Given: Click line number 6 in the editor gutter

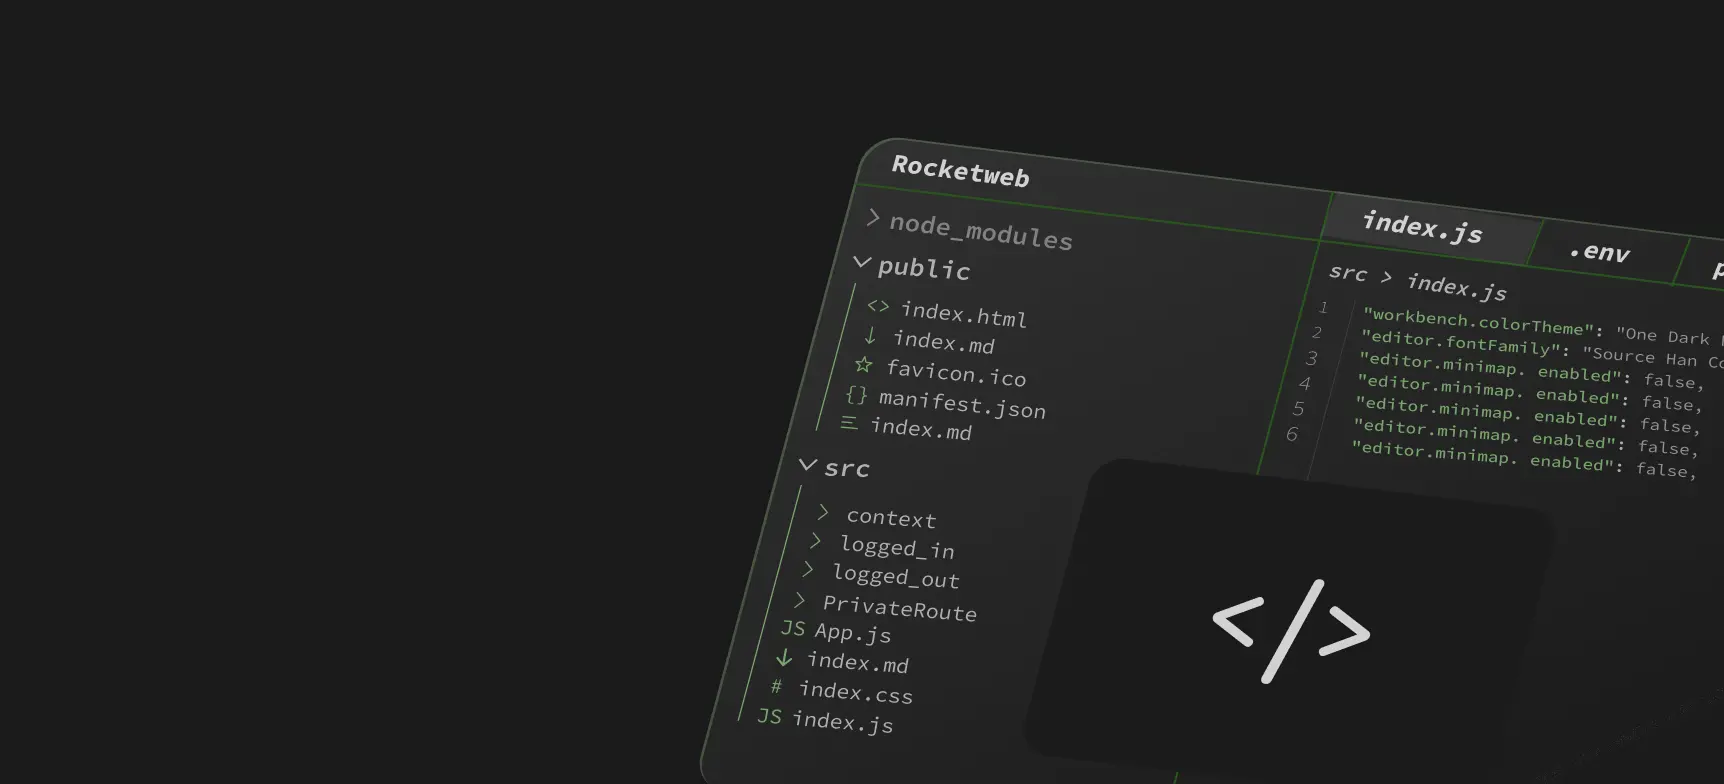Looking at the screenshot, I should coord(1292,434).
